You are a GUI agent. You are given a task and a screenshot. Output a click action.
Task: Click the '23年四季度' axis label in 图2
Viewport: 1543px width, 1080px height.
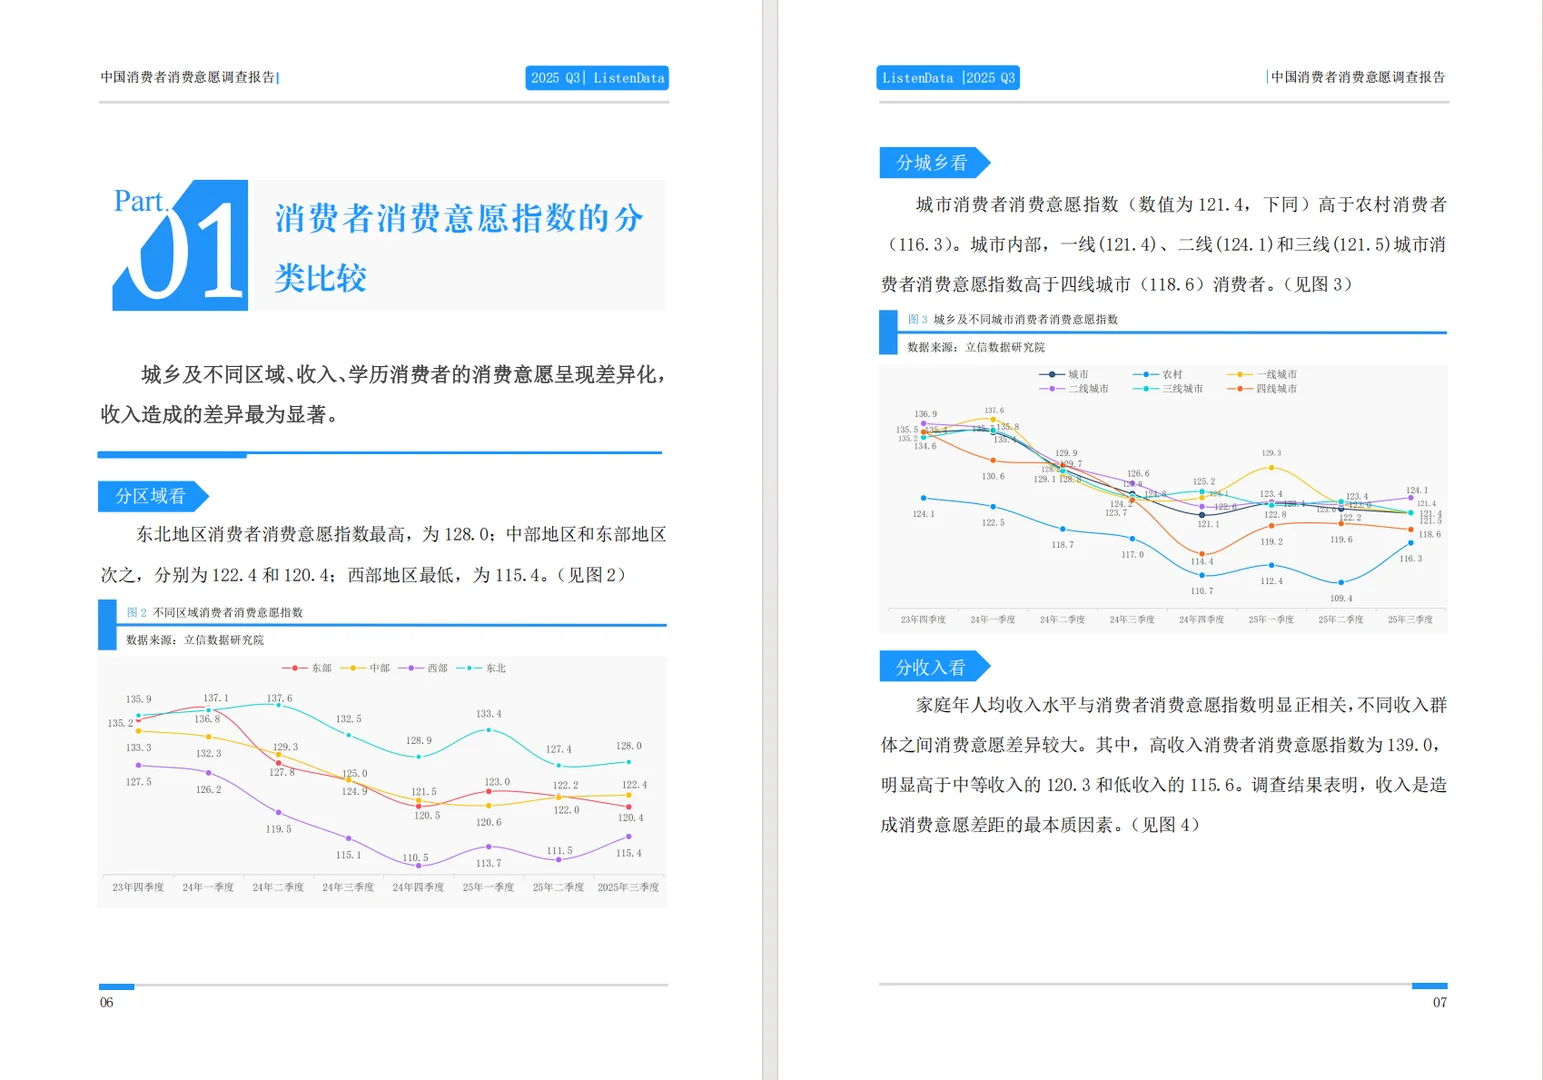click(x=138, y=887)
